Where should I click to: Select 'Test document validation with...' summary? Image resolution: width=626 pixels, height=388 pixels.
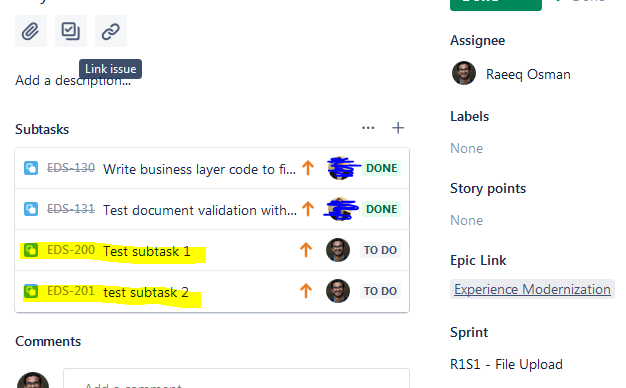(x=200, y=210)
